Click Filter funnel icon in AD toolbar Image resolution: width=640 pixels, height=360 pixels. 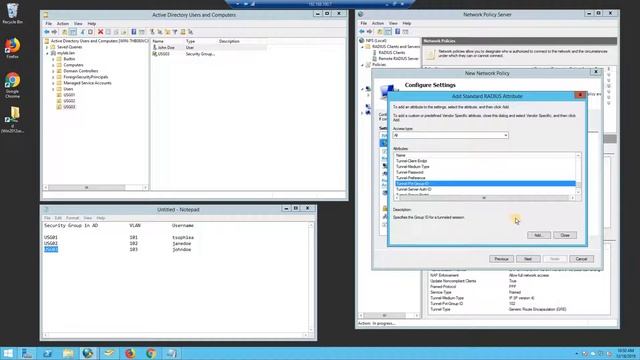(x=175, y=32)
